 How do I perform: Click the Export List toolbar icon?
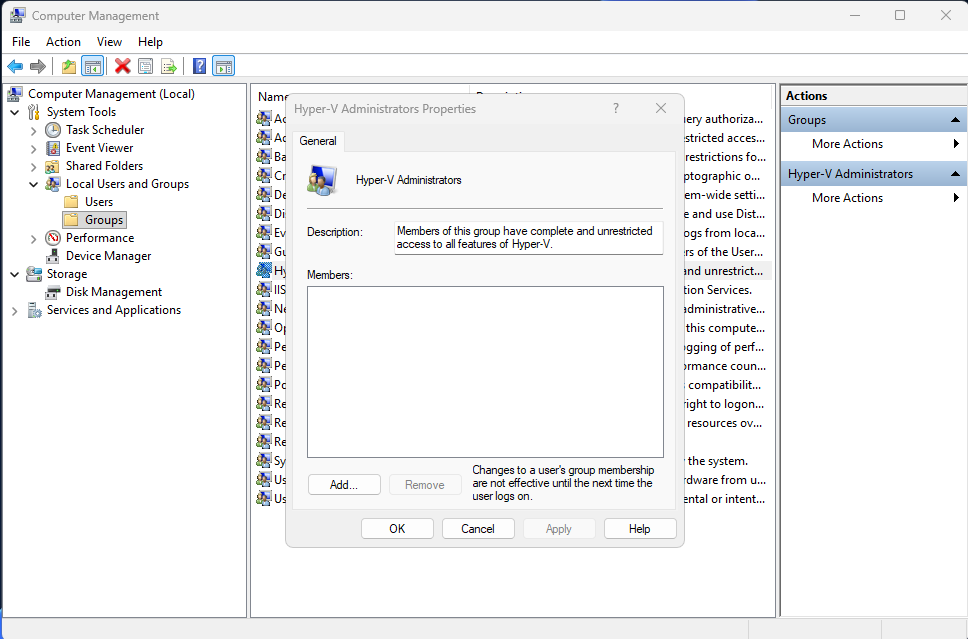(x=169, y=65)
